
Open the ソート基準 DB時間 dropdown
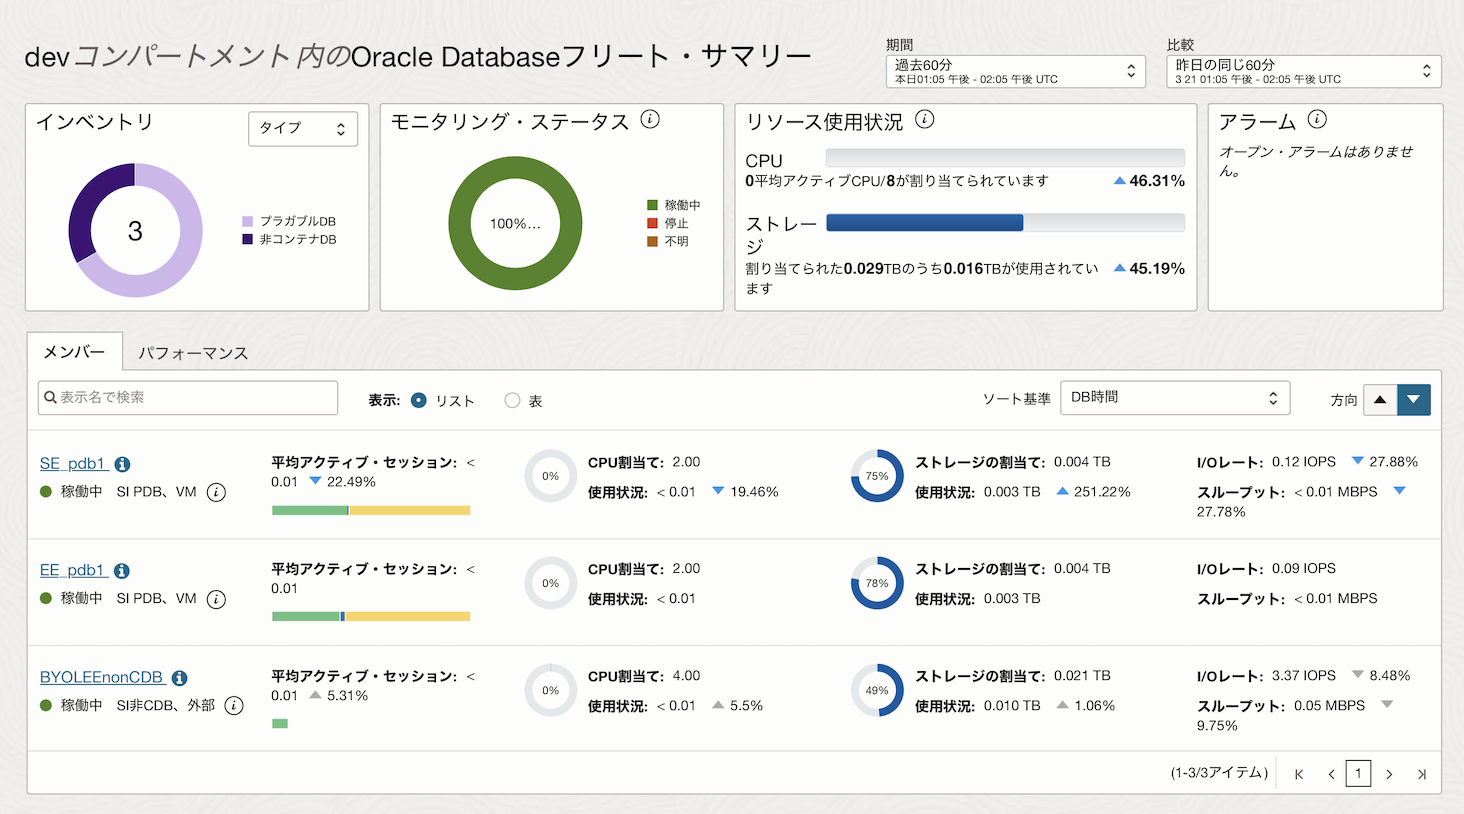[x=1174, y=398]
